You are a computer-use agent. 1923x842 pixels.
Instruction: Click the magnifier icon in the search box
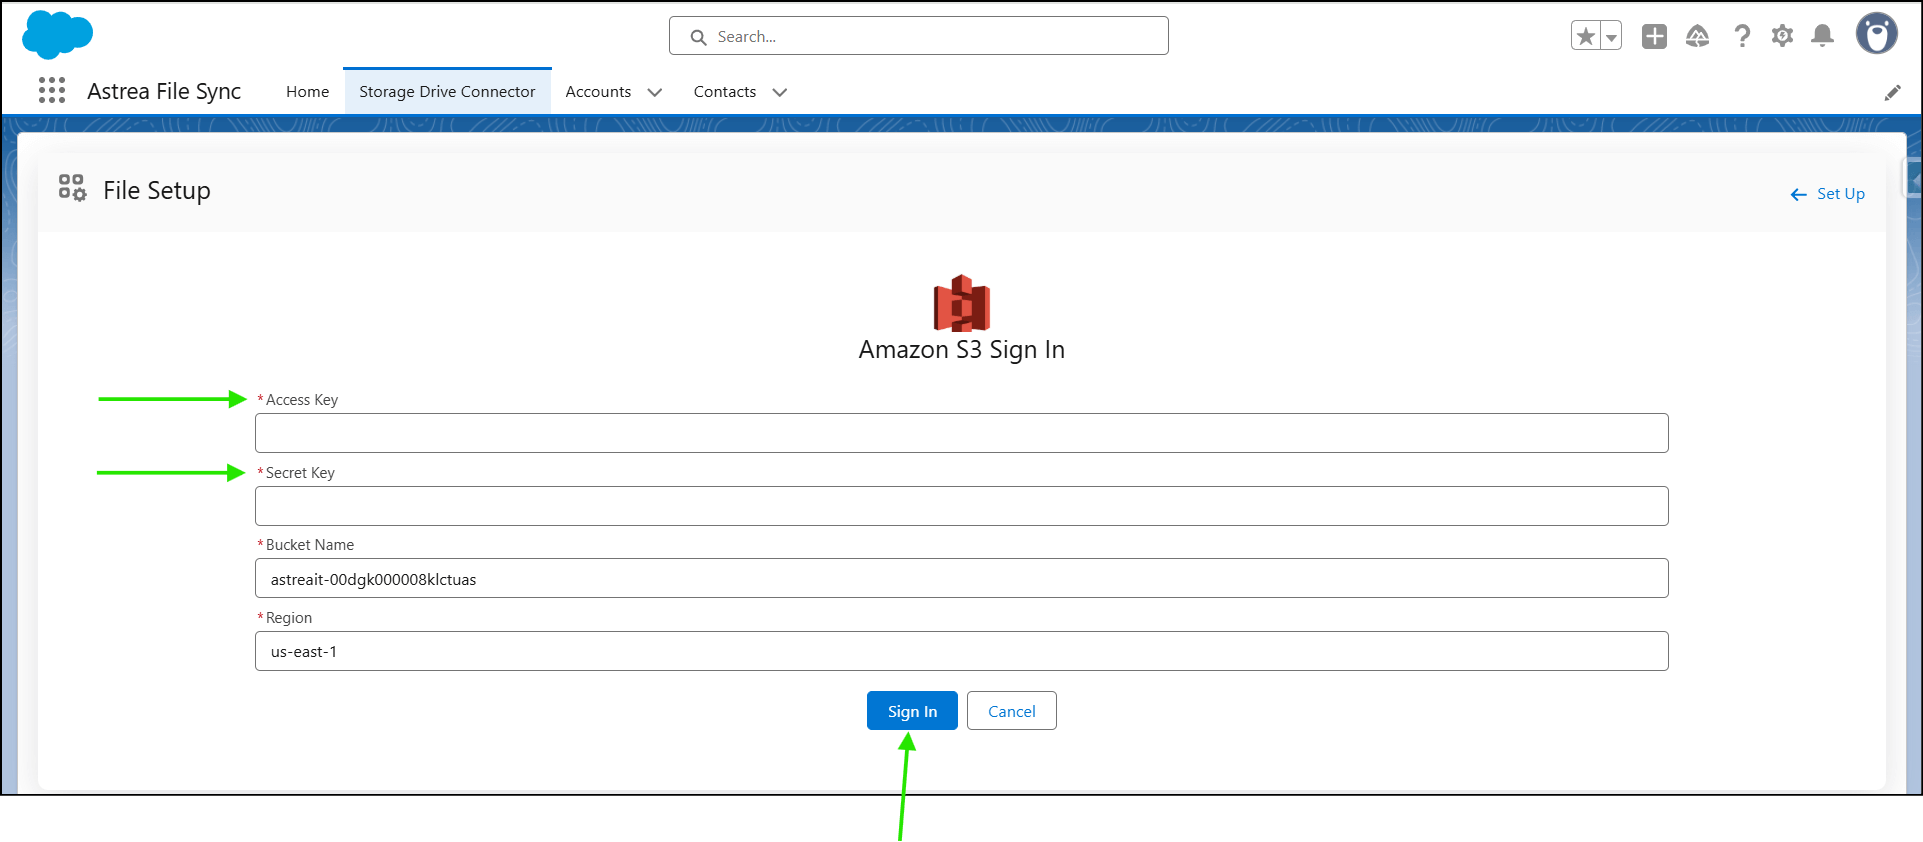[698, 37]
